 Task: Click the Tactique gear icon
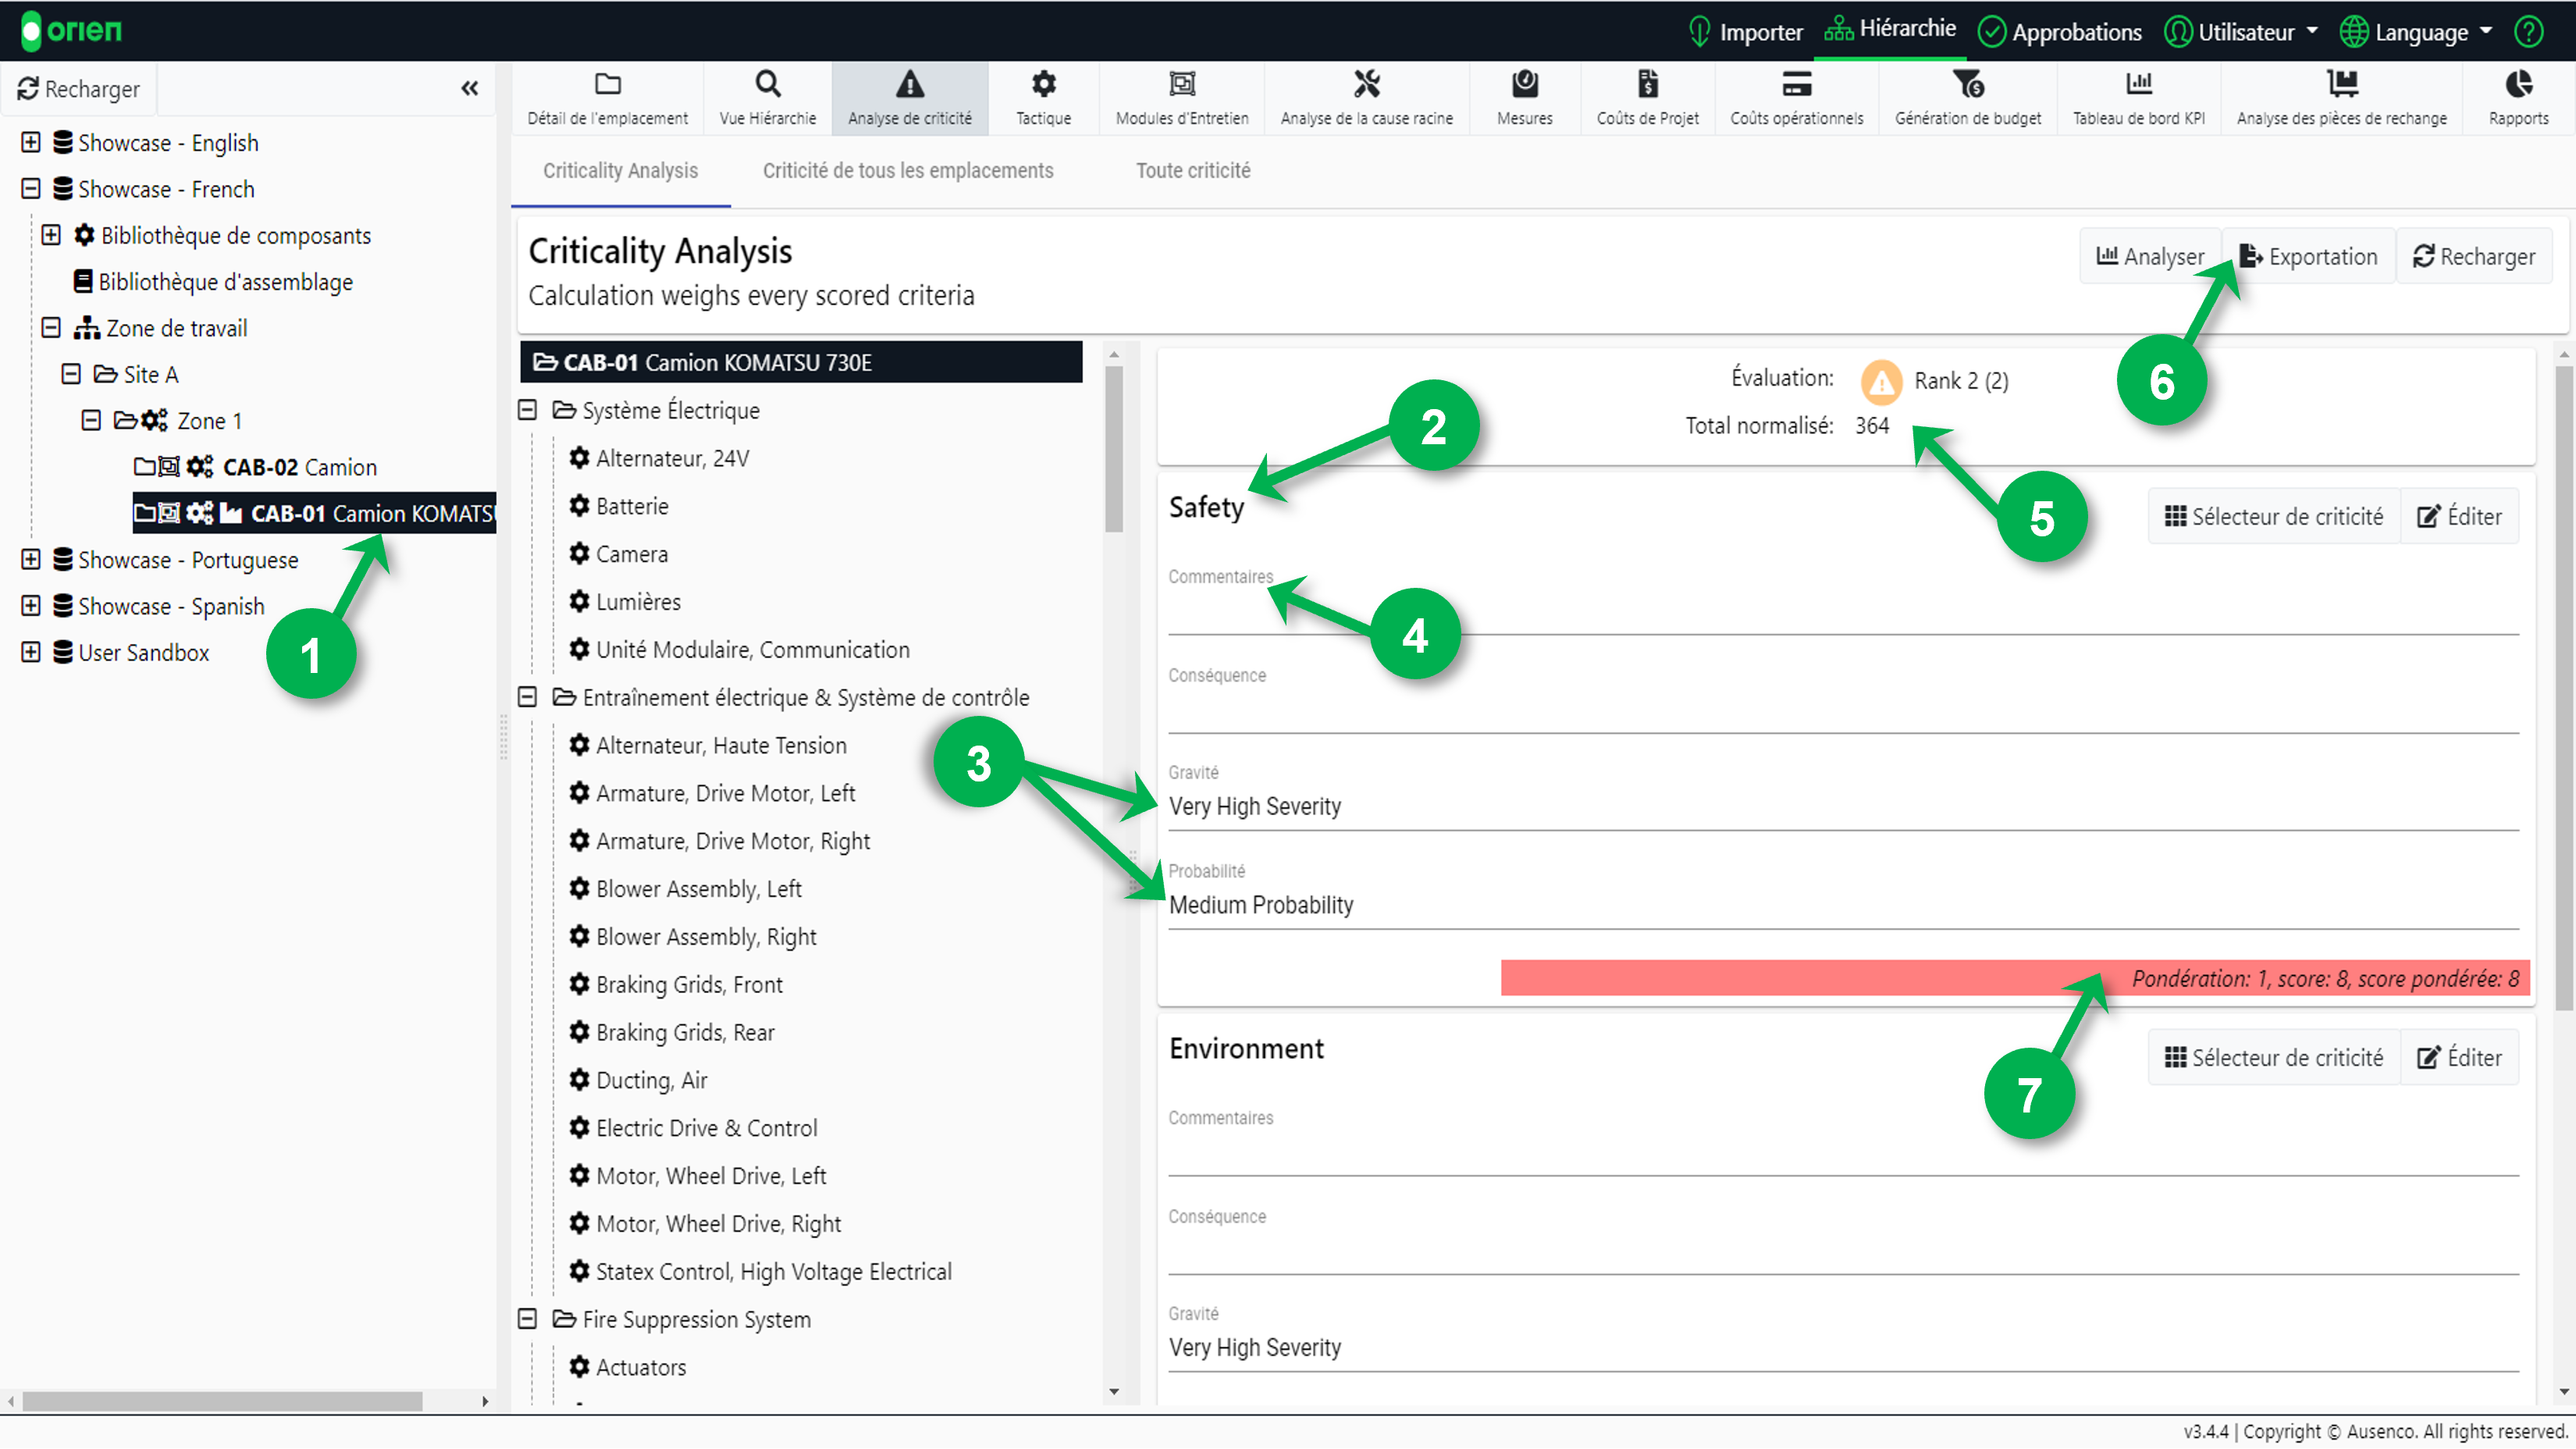tap(1043, 84)
